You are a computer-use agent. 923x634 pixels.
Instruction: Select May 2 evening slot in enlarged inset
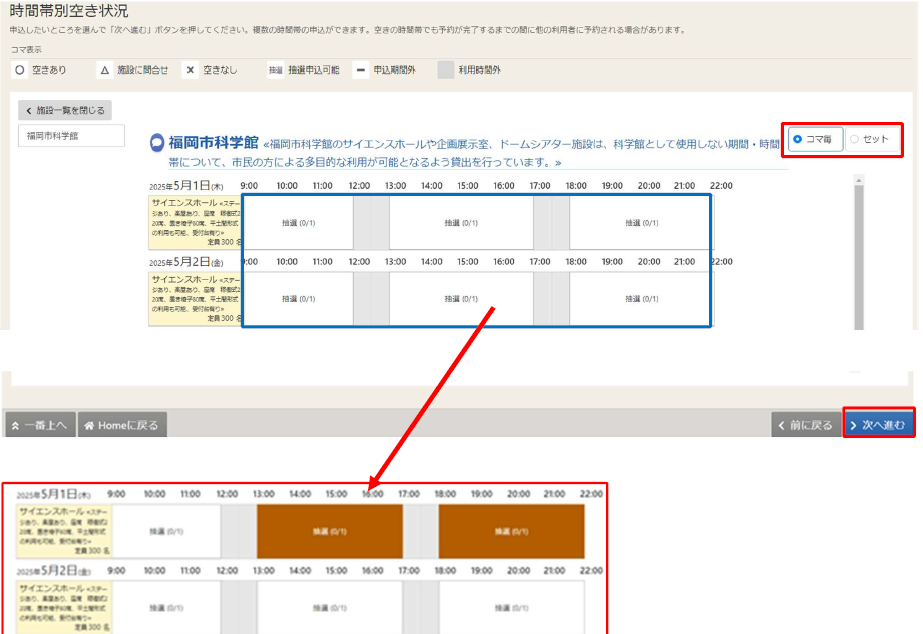click(512, 608)
